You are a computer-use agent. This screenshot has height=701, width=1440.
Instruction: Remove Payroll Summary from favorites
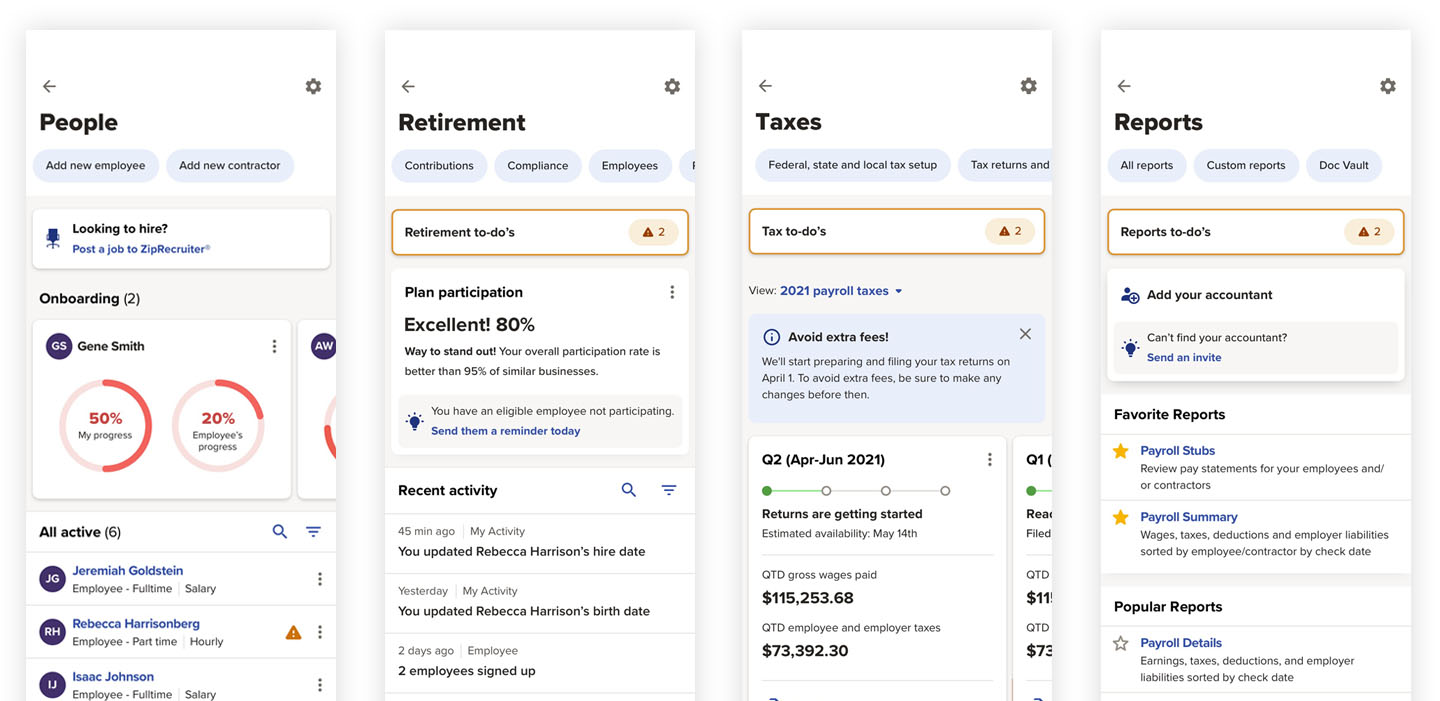click(1121, 517)
